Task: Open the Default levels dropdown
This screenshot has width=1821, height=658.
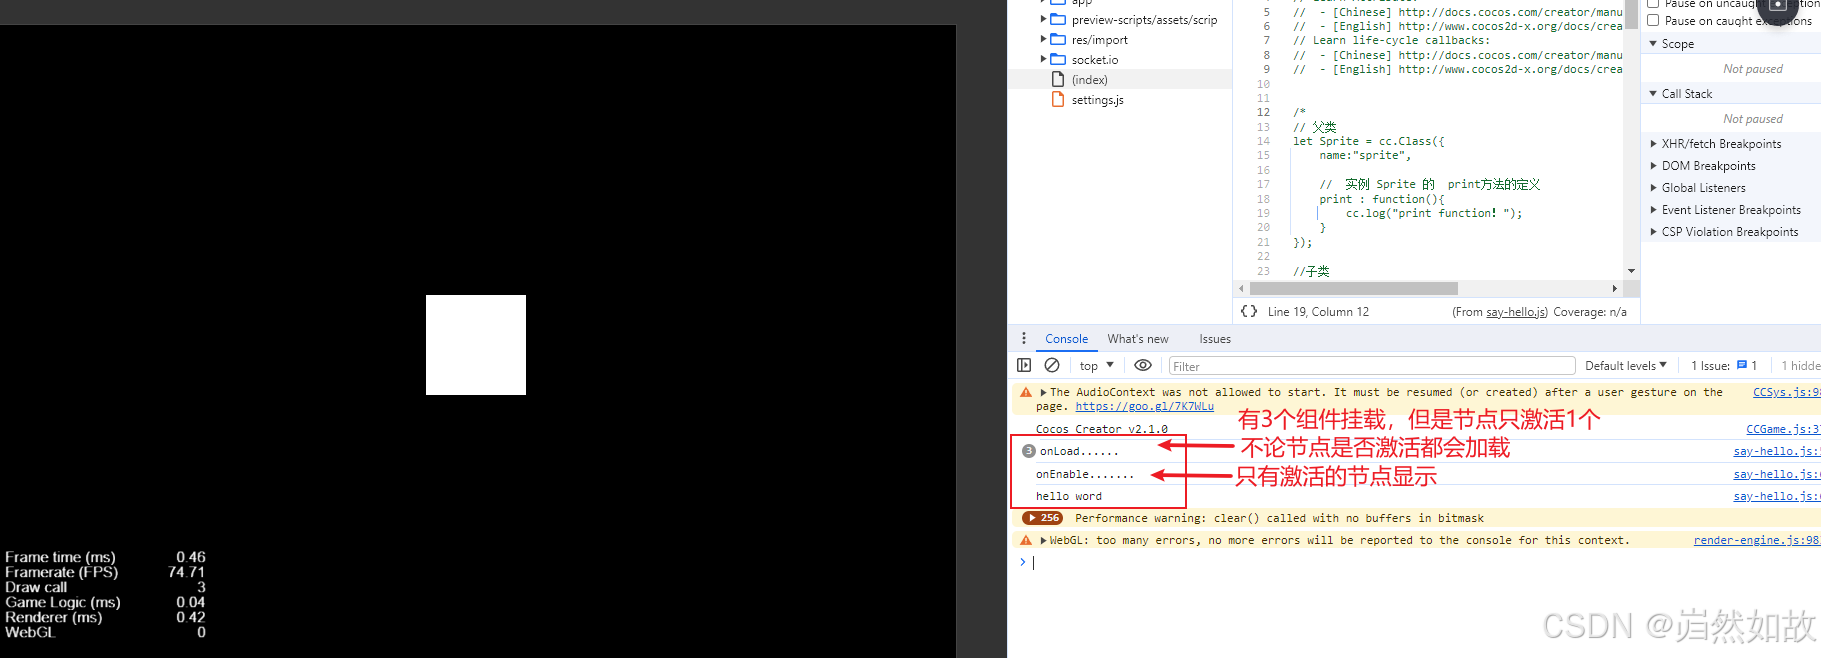Action: tap(1626, 366)
